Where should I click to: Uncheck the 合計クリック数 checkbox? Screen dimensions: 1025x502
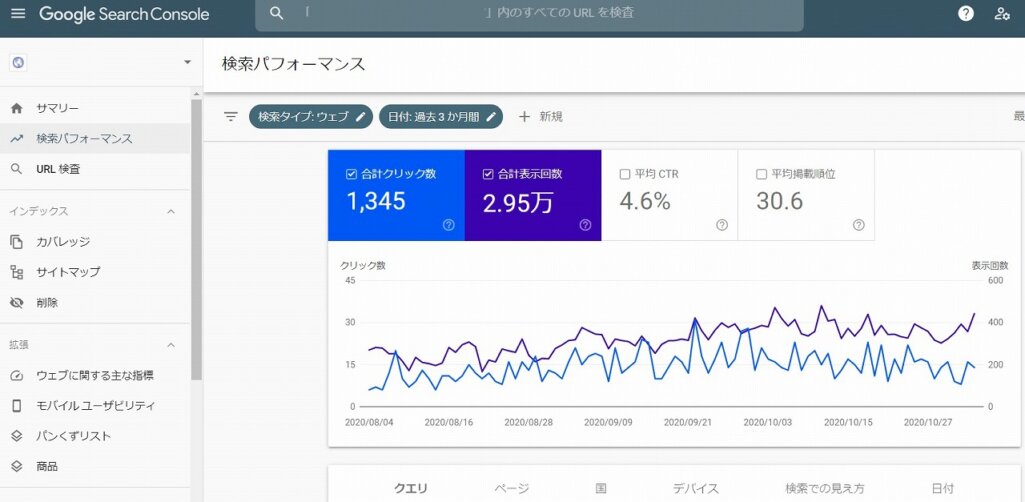pos(351,174)
